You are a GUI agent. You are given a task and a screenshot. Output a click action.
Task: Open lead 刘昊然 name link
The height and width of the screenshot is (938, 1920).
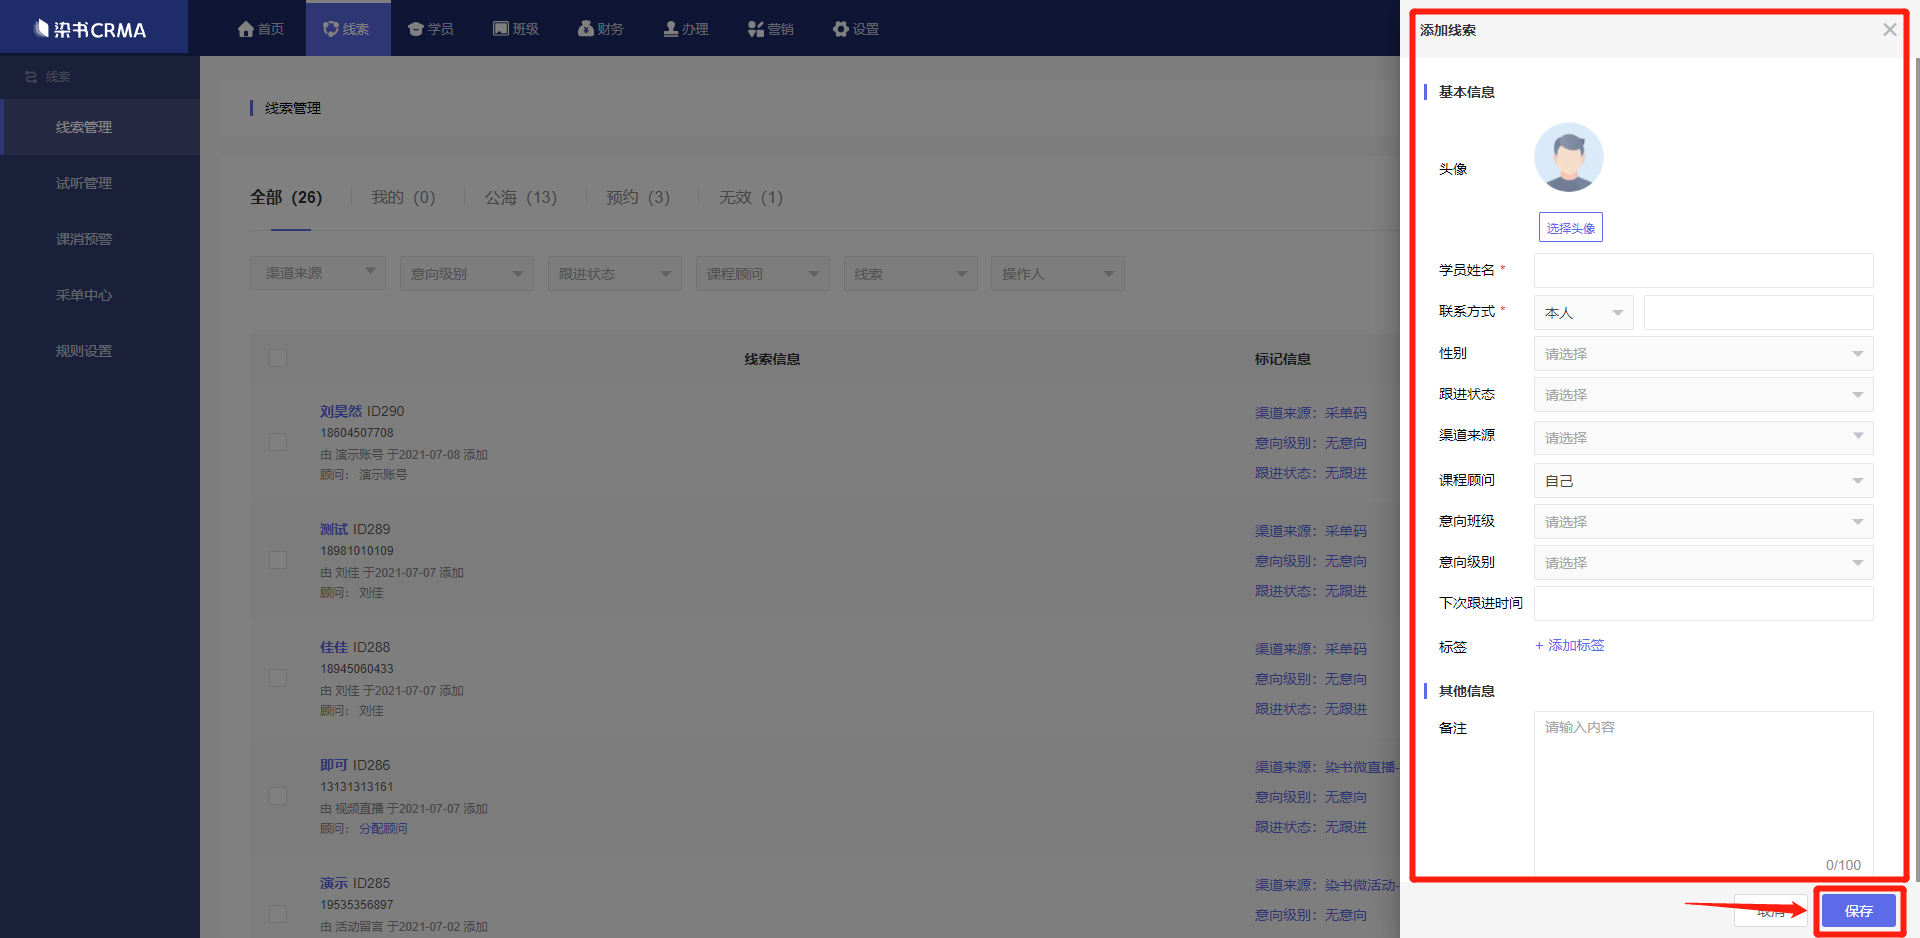[341, 411]
